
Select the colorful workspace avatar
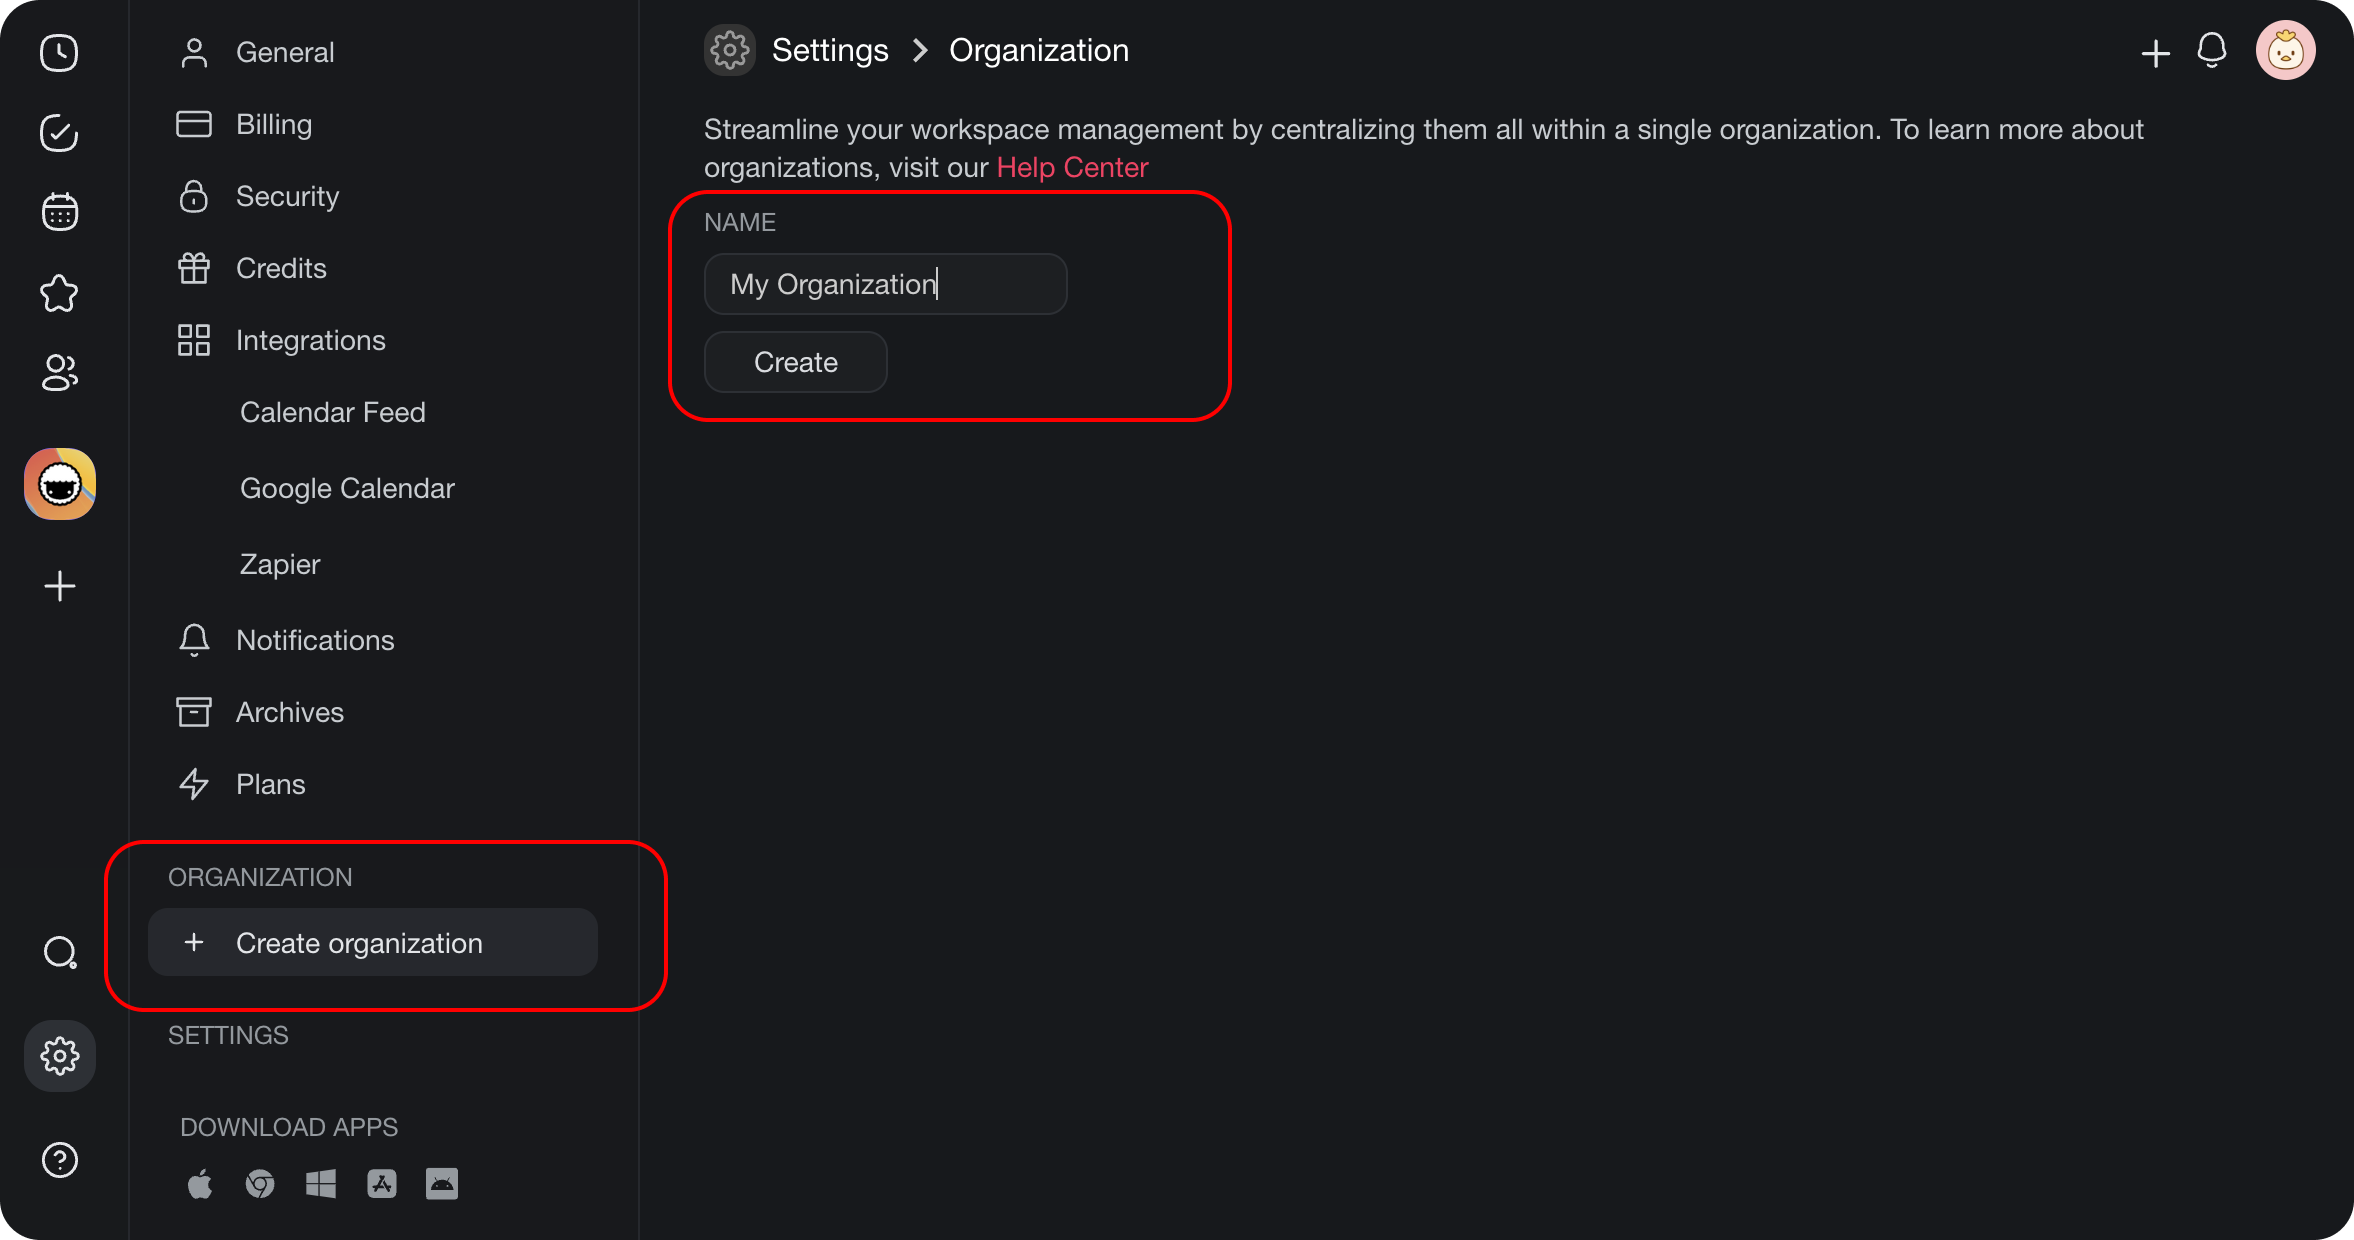[60, 484]
